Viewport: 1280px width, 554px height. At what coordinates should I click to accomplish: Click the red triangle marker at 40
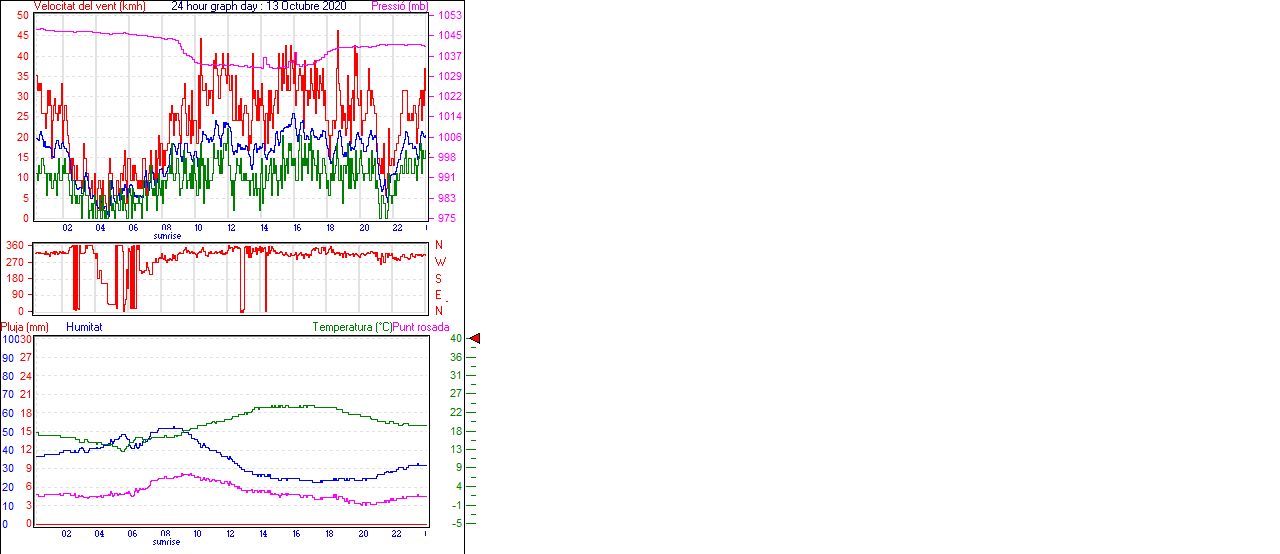[475, 339]
